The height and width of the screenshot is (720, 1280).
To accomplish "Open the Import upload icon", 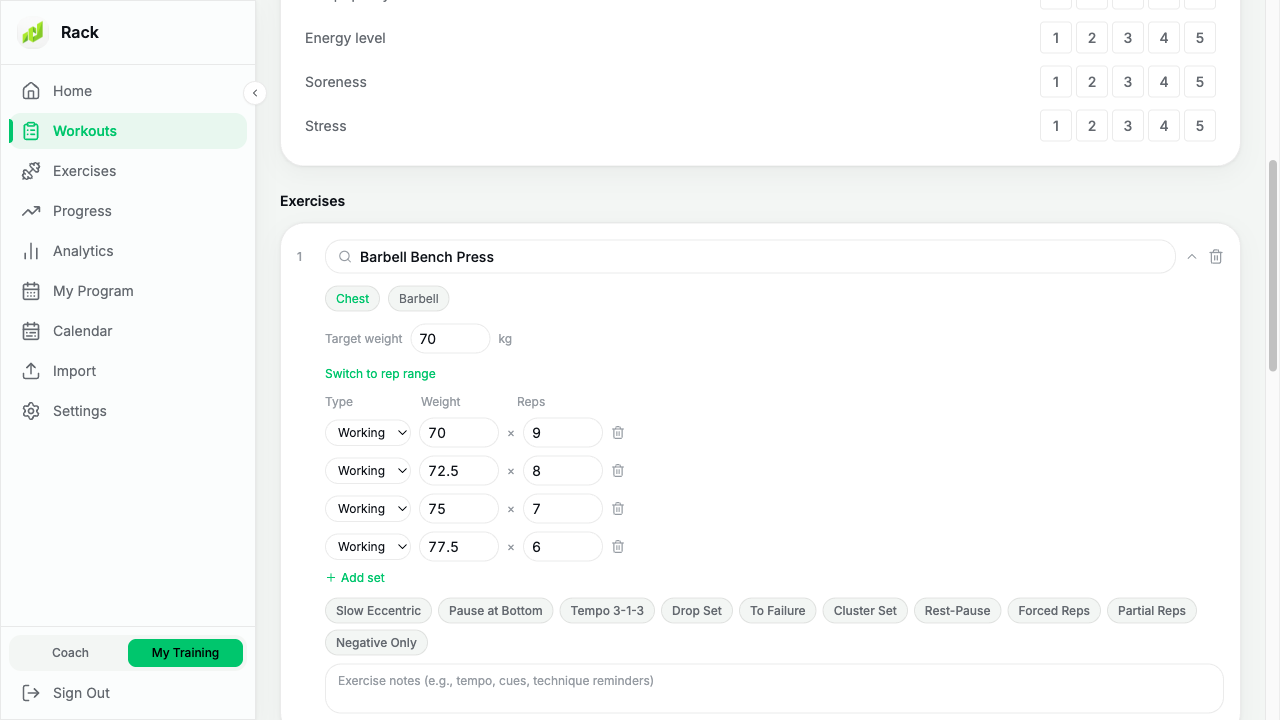I will (31, 371).
